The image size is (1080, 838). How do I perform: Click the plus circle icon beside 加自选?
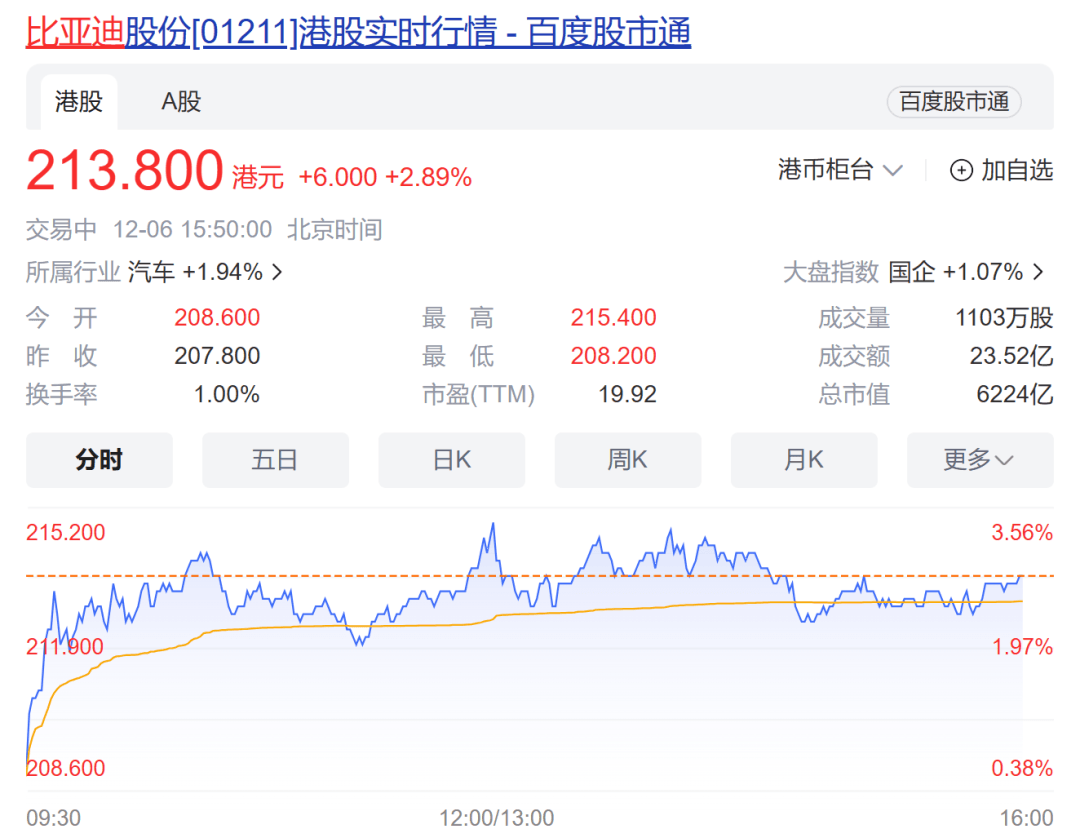click(x=961, y=170)
